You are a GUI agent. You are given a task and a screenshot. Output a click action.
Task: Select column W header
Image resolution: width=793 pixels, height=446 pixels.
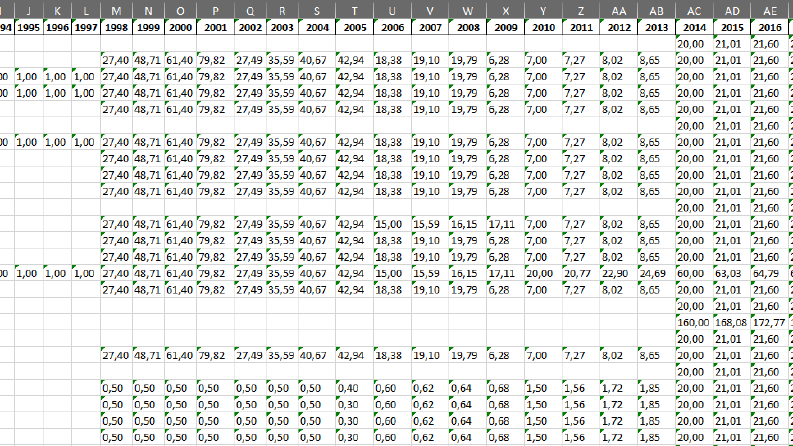click(468, 11)
